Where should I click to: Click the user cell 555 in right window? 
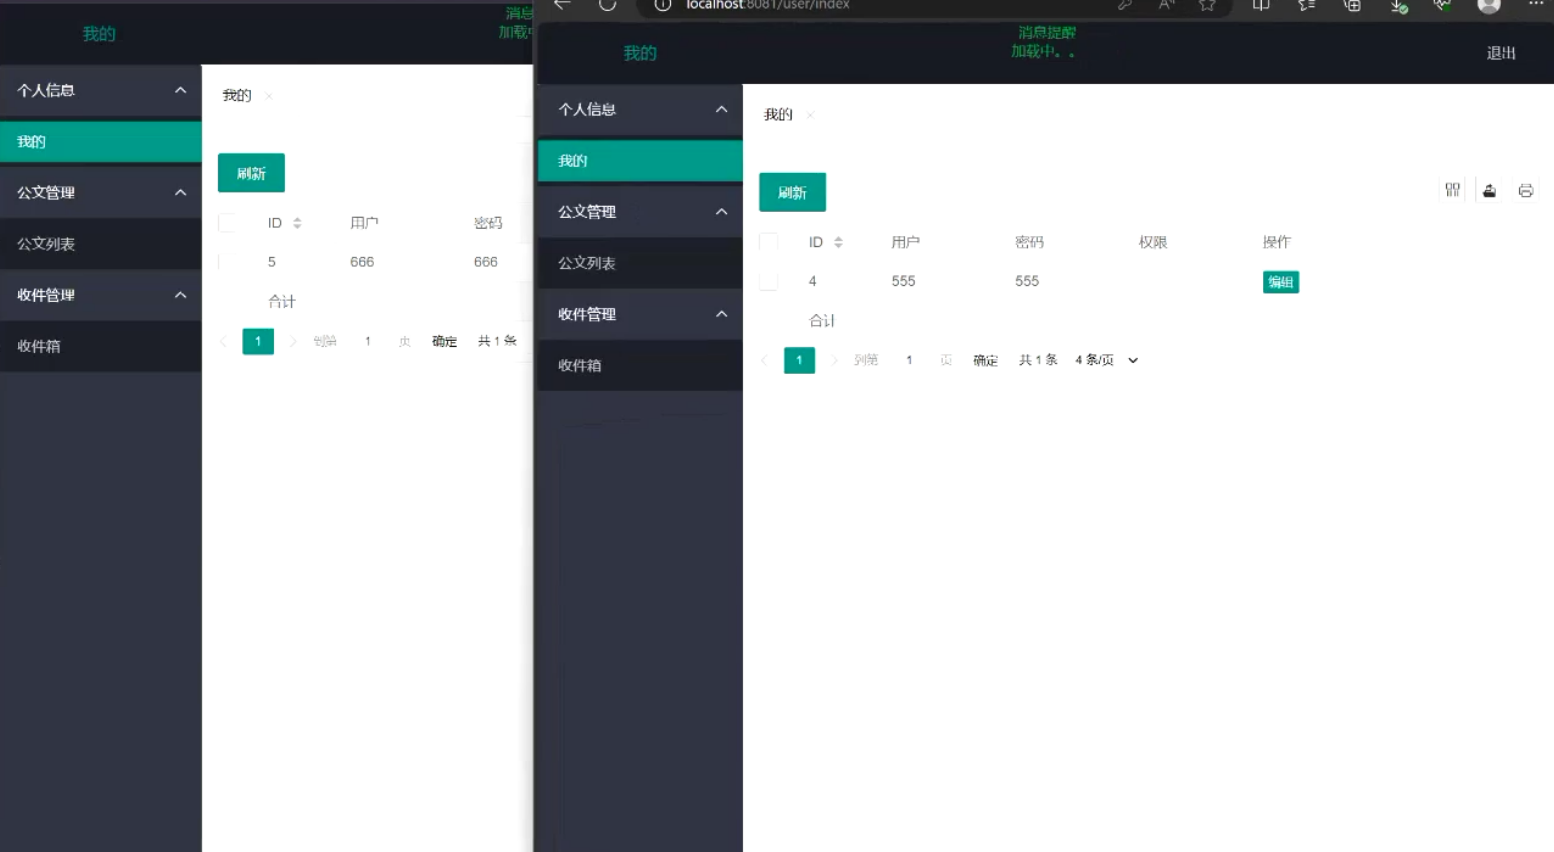pyautogui.click(x=903, y=281)
